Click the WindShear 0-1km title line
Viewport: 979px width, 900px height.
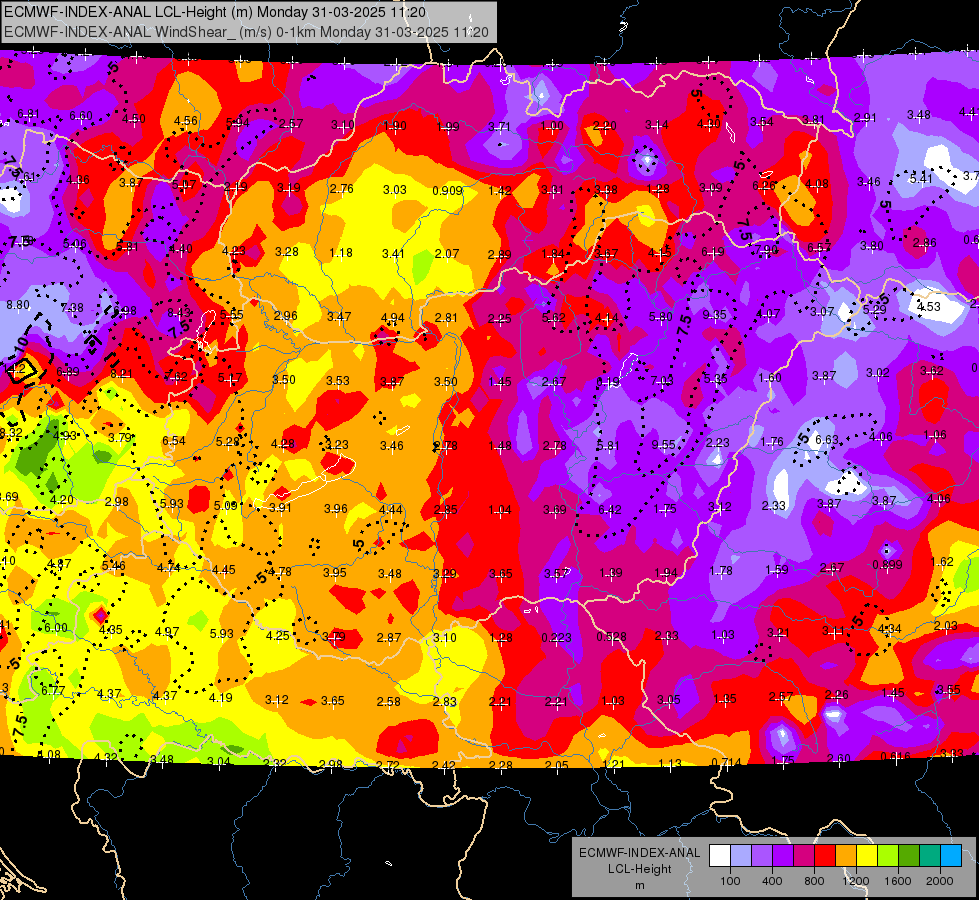tap(246, 32)
